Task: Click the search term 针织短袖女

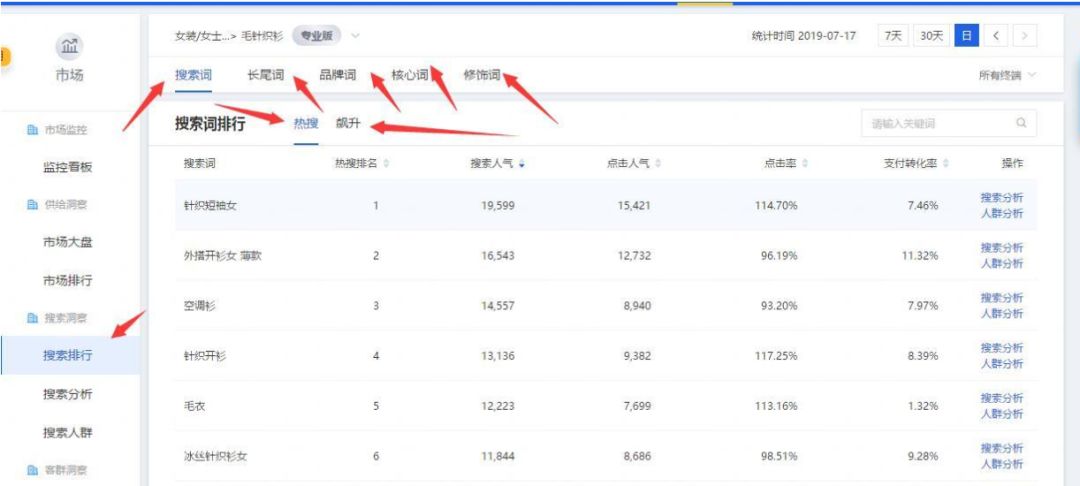Action: (x=209, y=205)
